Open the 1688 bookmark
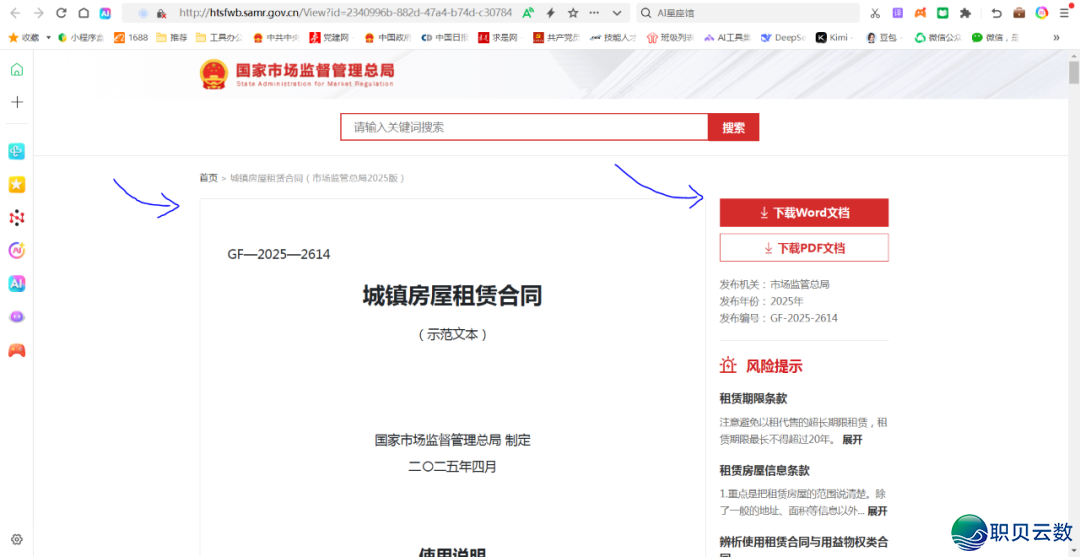Image resolution: width=1080 pixels, height=557 pixels. [131, 37]
